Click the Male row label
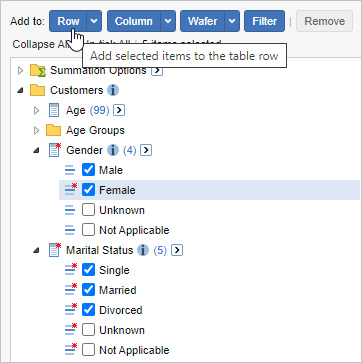 pos(111,170)
